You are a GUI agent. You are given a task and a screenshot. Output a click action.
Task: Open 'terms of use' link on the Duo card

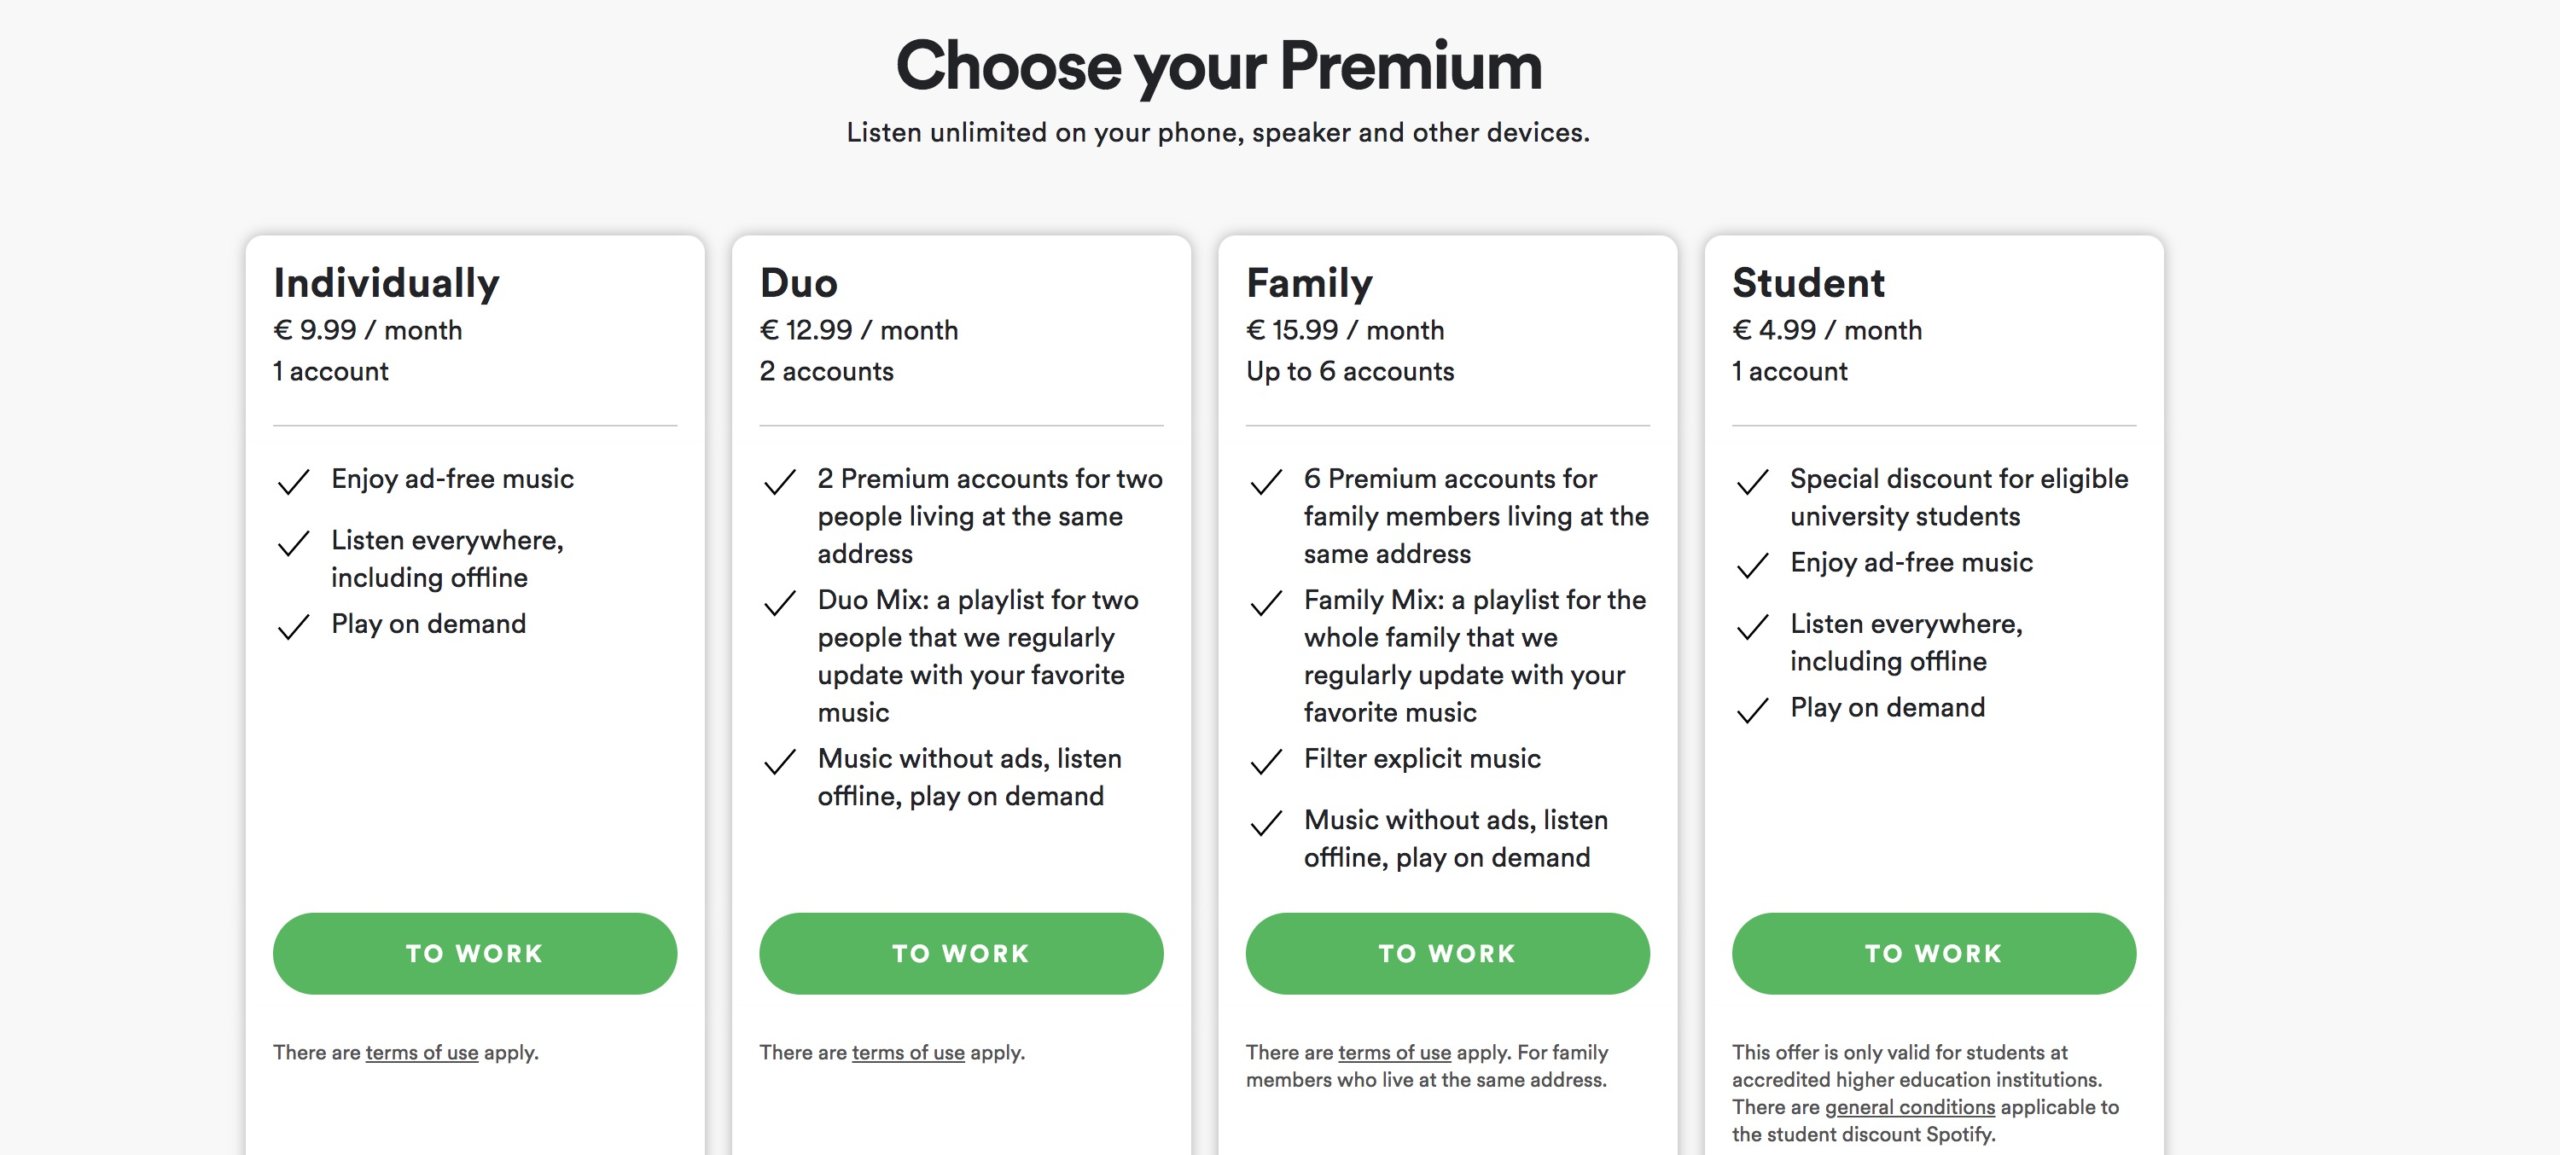coord(908,1053)
